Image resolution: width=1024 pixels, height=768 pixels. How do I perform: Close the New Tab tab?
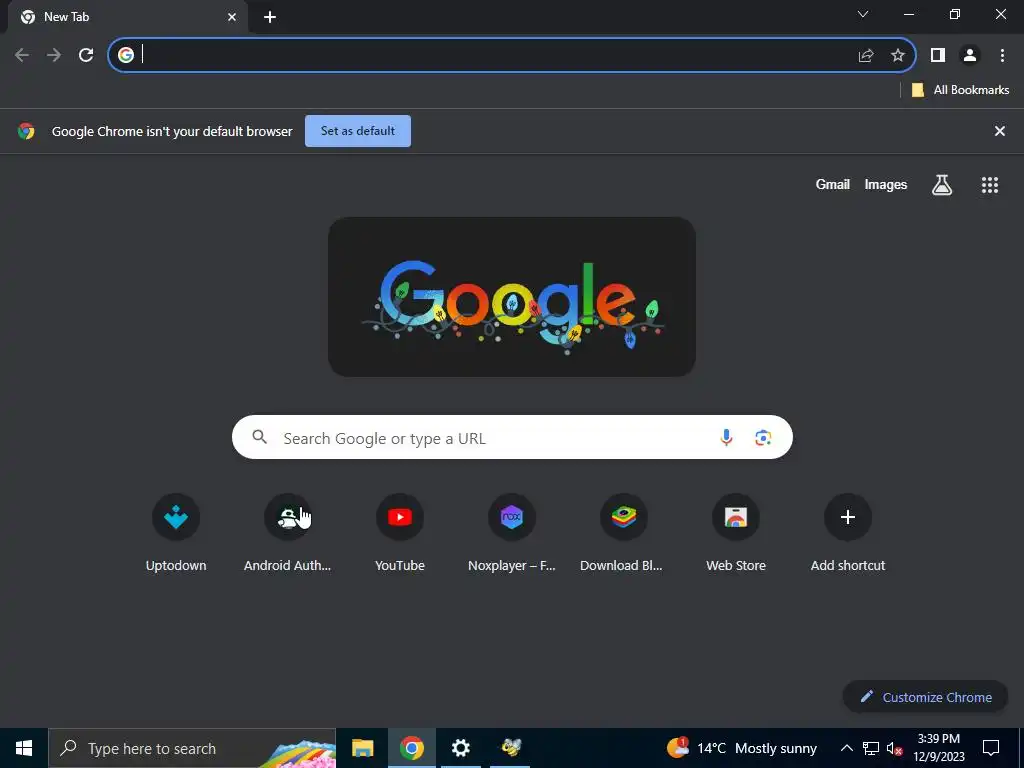coord(232,17)
